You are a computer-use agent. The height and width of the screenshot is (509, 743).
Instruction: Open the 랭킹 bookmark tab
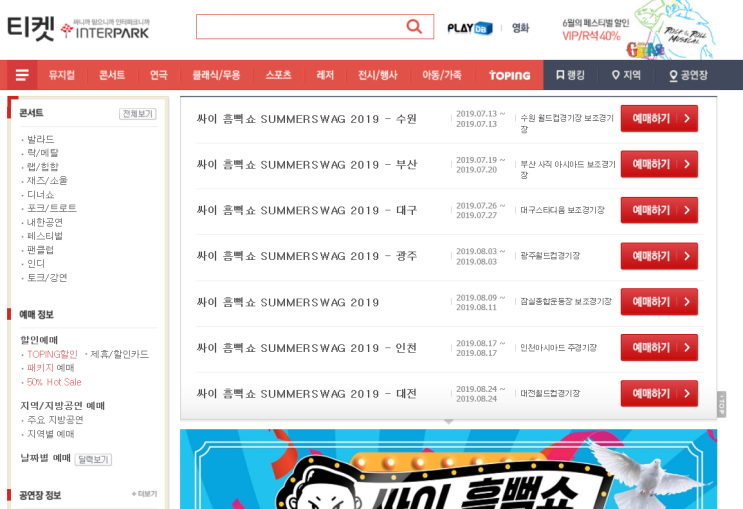(x=570, y=75)
